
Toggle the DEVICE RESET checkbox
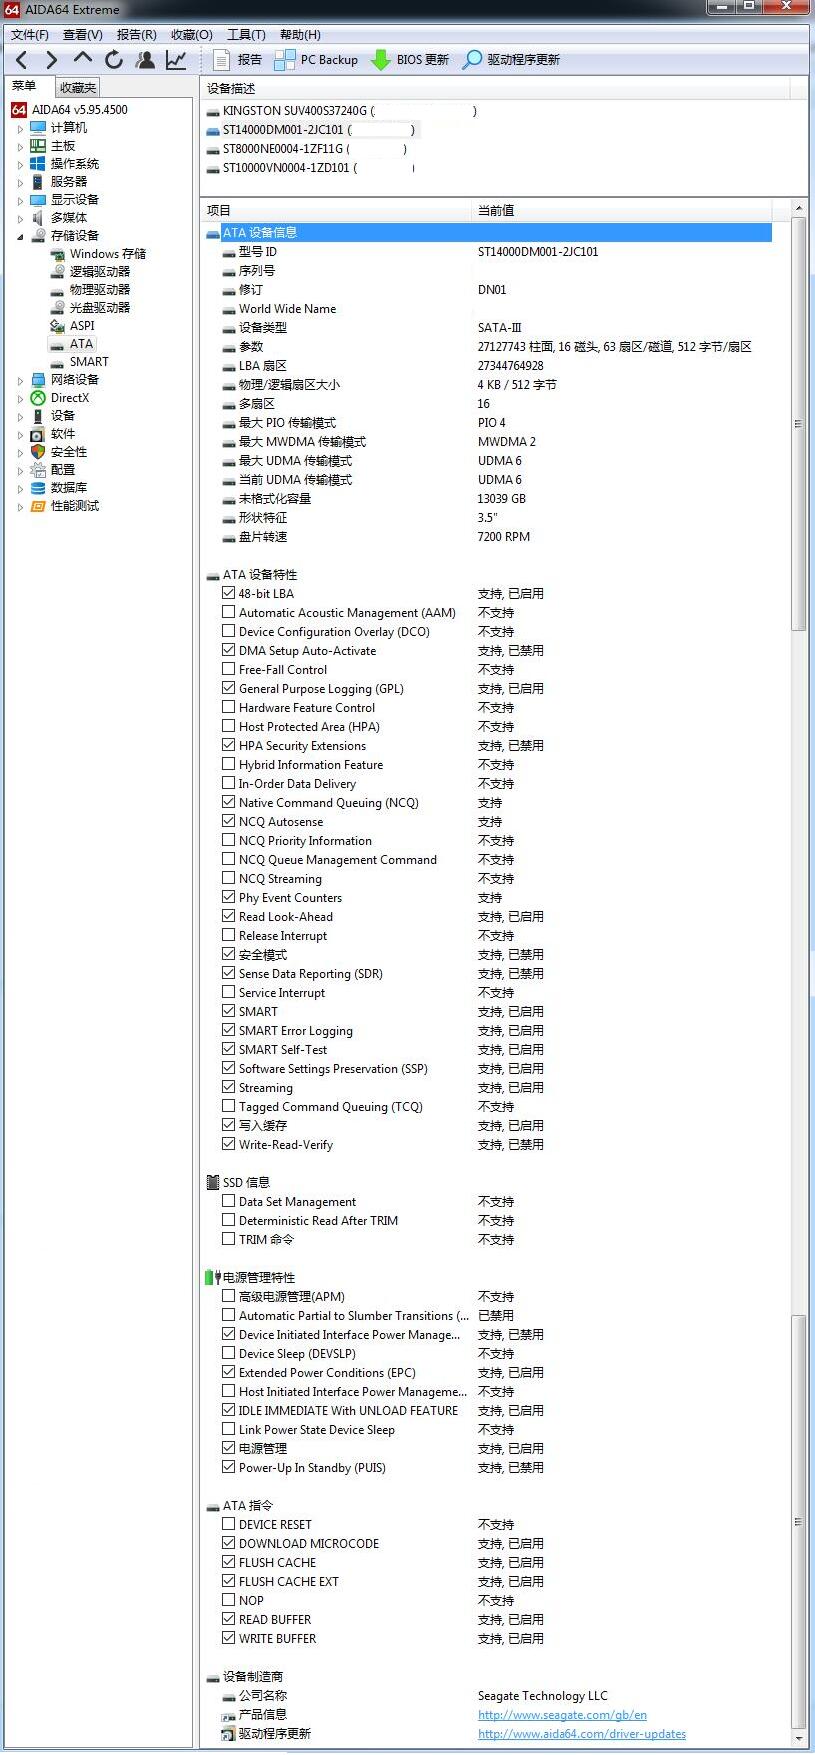pyautogui.click(x=229, y=1524)
